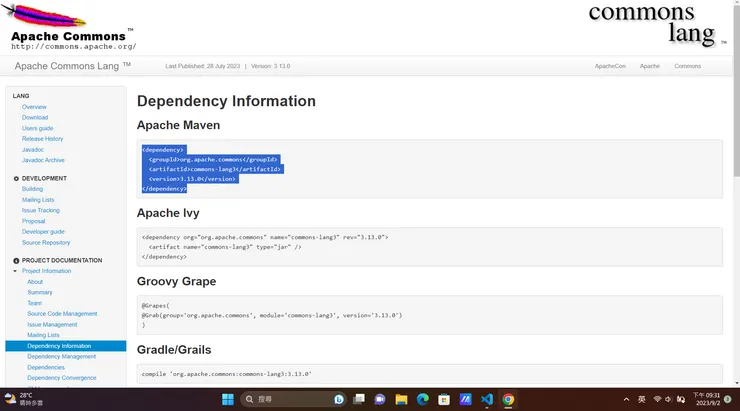Viewport: 740px width, 411px height.
Task: Open the clock and date flyout
Action: (x=706, y=399)
